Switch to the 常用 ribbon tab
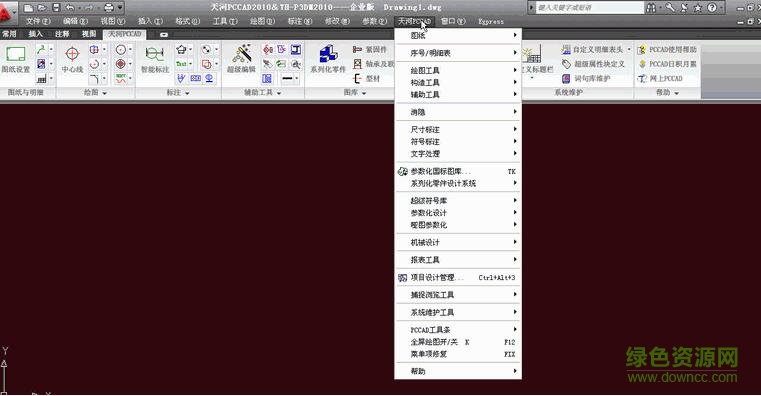 coord(9,34)
